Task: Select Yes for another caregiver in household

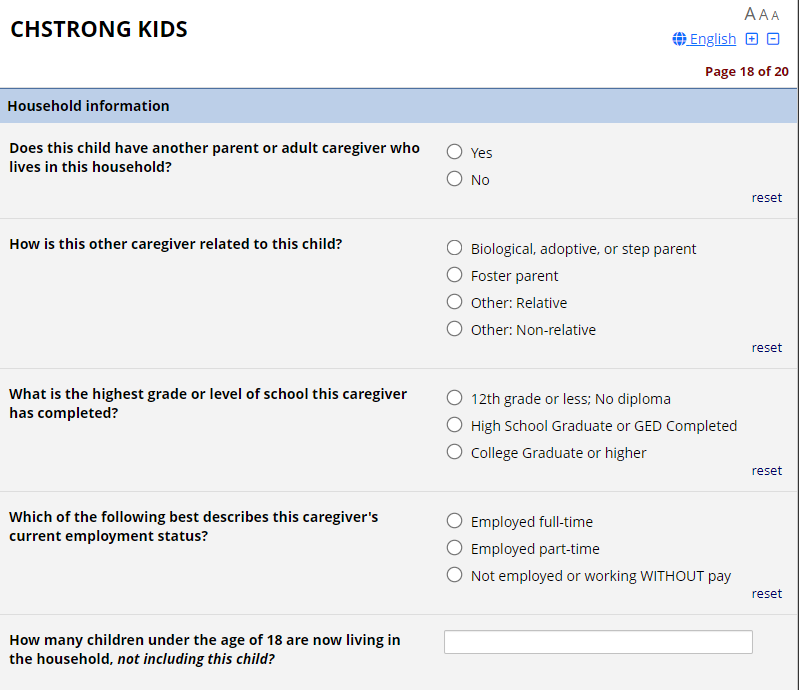Action: click(455, 152)
